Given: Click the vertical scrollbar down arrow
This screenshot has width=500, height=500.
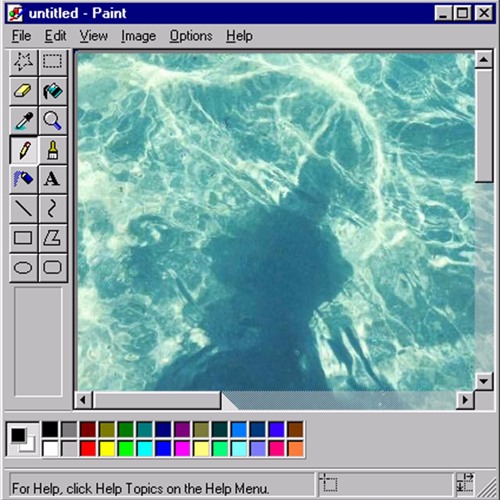Looking at the screenshot, I should click(484, 381).
